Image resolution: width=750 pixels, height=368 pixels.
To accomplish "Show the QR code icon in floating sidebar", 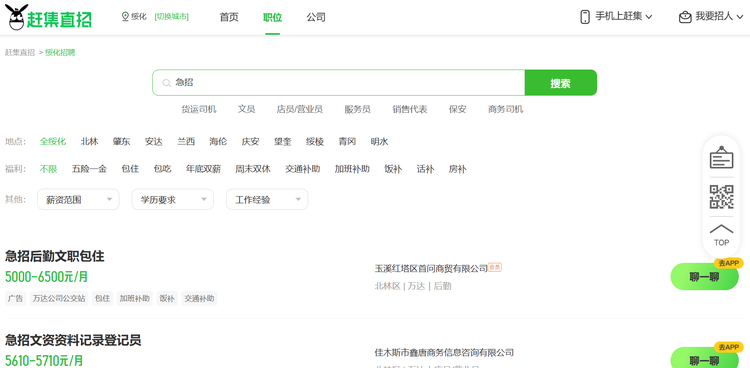I will coord(721,197).
